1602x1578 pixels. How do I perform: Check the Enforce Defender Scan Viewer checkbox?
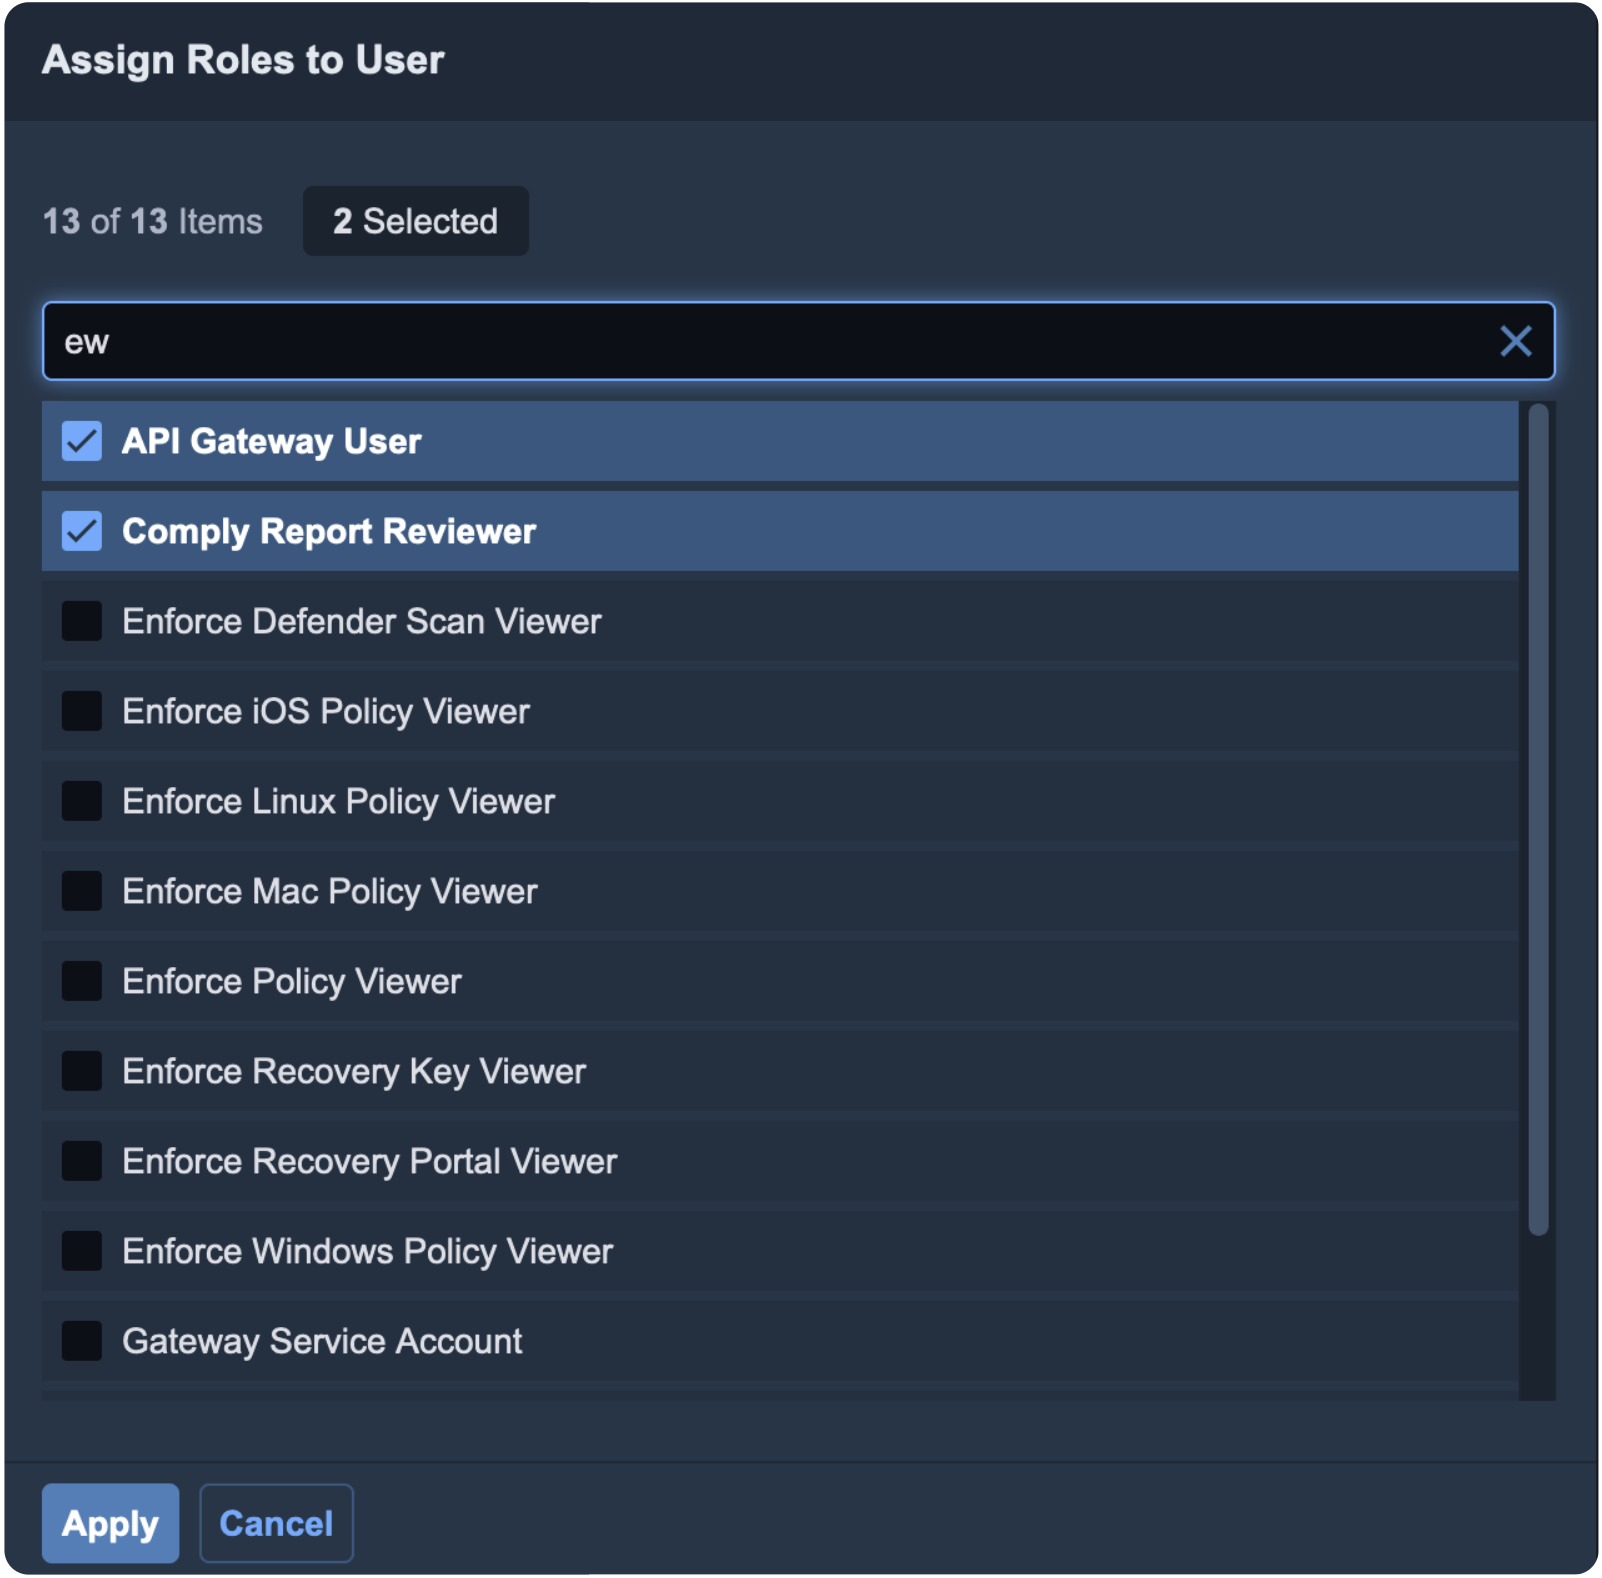82,621
